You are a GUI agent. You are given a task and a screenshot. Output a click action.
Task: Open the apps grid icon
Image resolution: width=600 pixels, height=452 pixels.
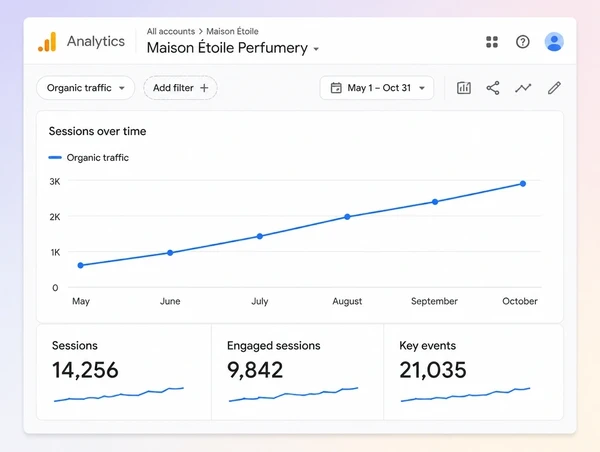tap(492, 42)
